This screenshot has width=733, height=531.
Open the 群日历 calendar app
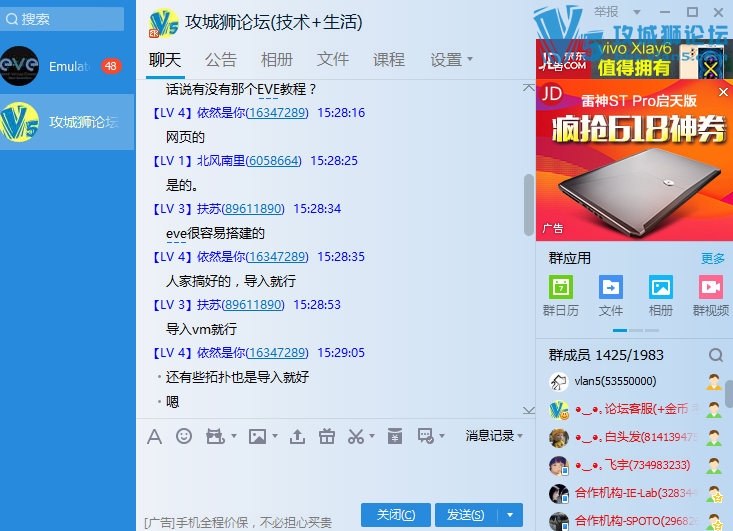coord(560,296)
